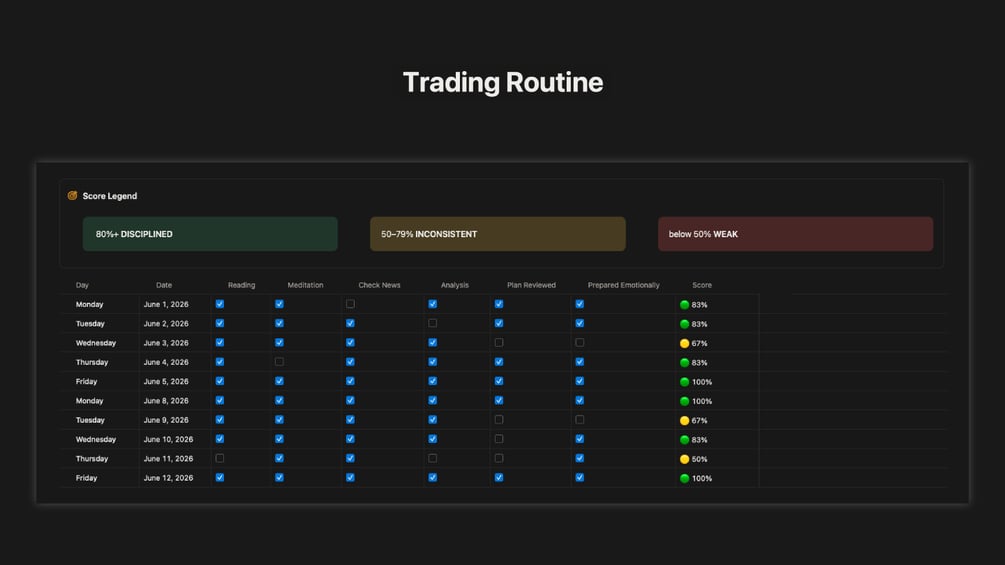Select the Check News column header

[x=379, y=285]
